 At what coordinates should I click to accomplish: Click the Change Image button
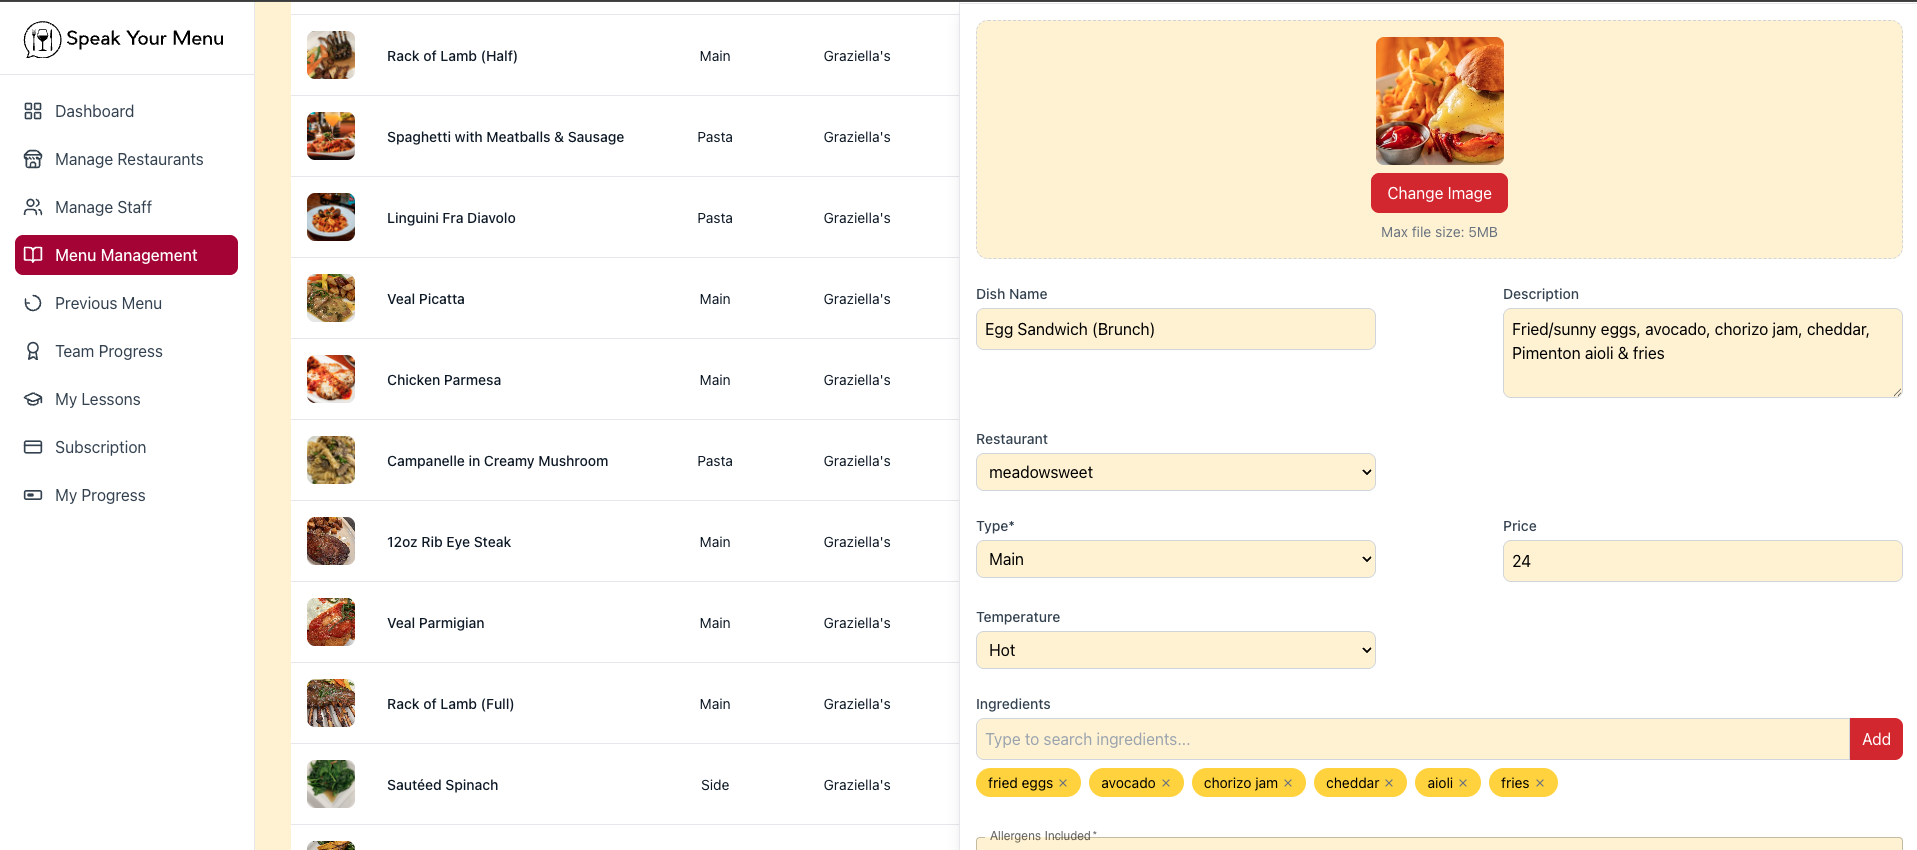click(1439, 193)
